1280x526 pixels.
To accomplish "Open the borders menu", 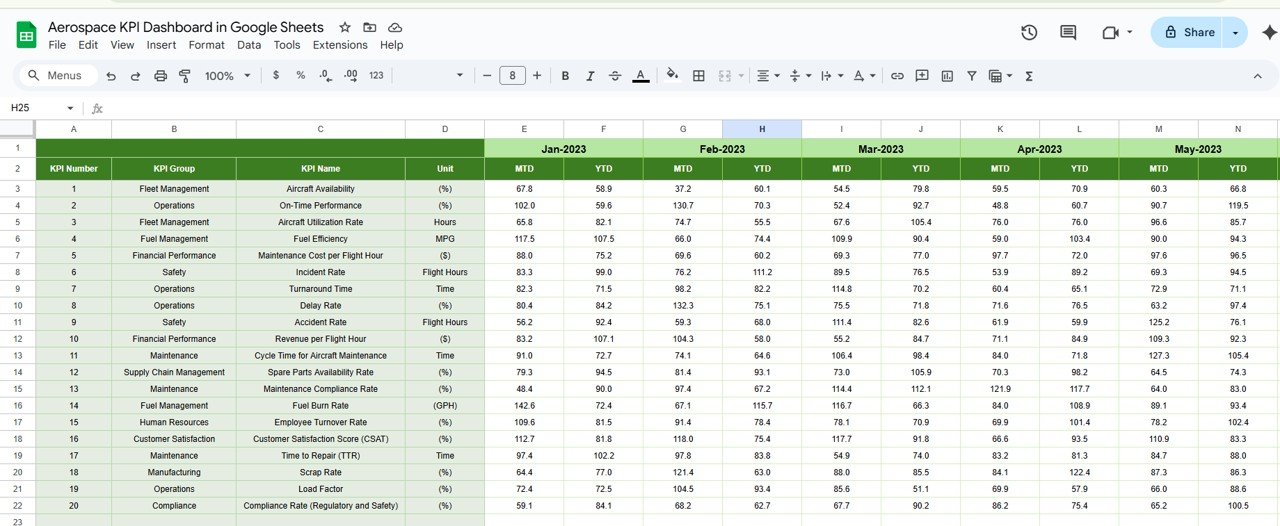I will (699, 76).
